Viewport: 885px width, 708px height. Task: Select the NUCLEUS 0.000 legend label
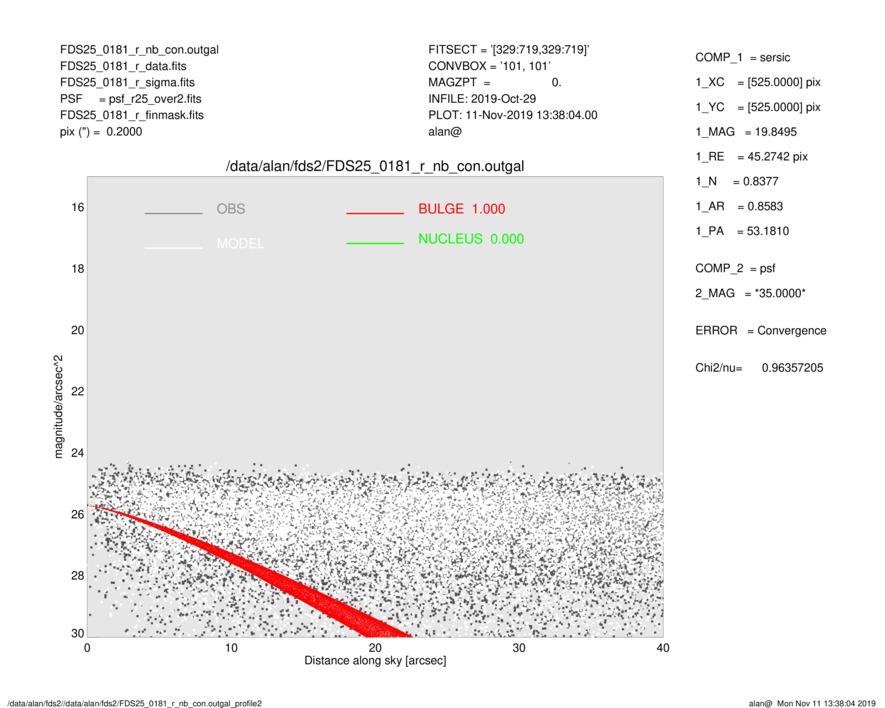tap(470, 239)
